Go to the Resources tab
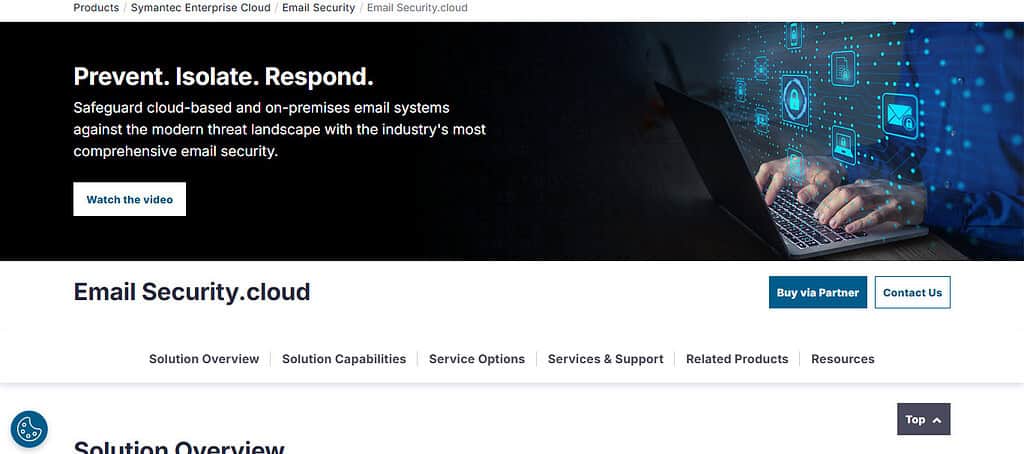 (842, 359)
